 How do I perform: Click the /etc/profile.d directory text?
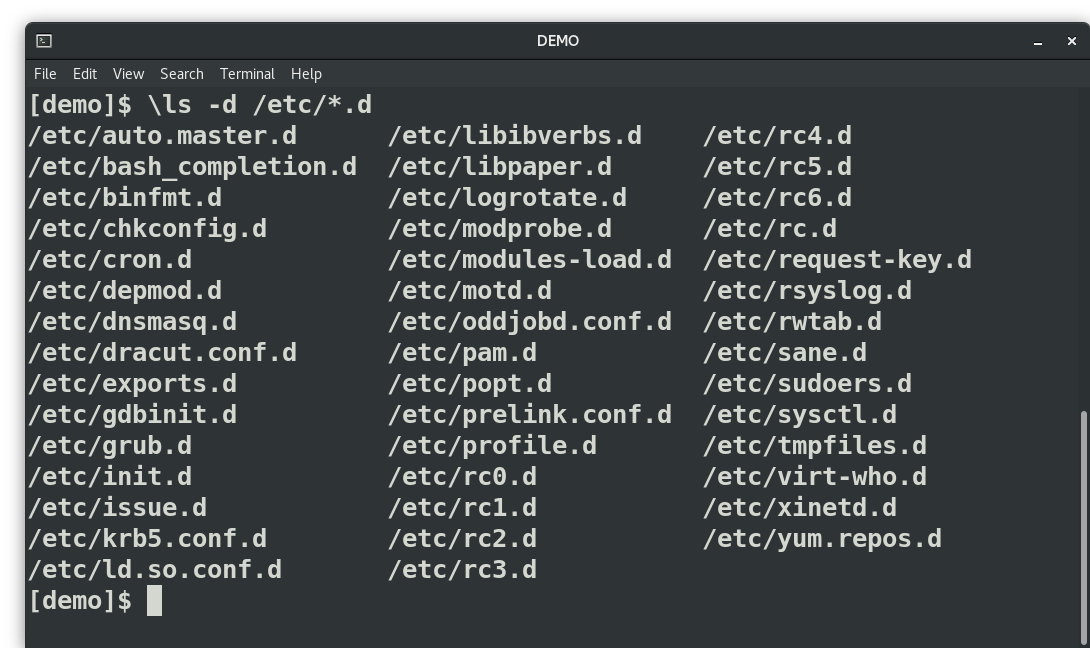tap(492, 446)
